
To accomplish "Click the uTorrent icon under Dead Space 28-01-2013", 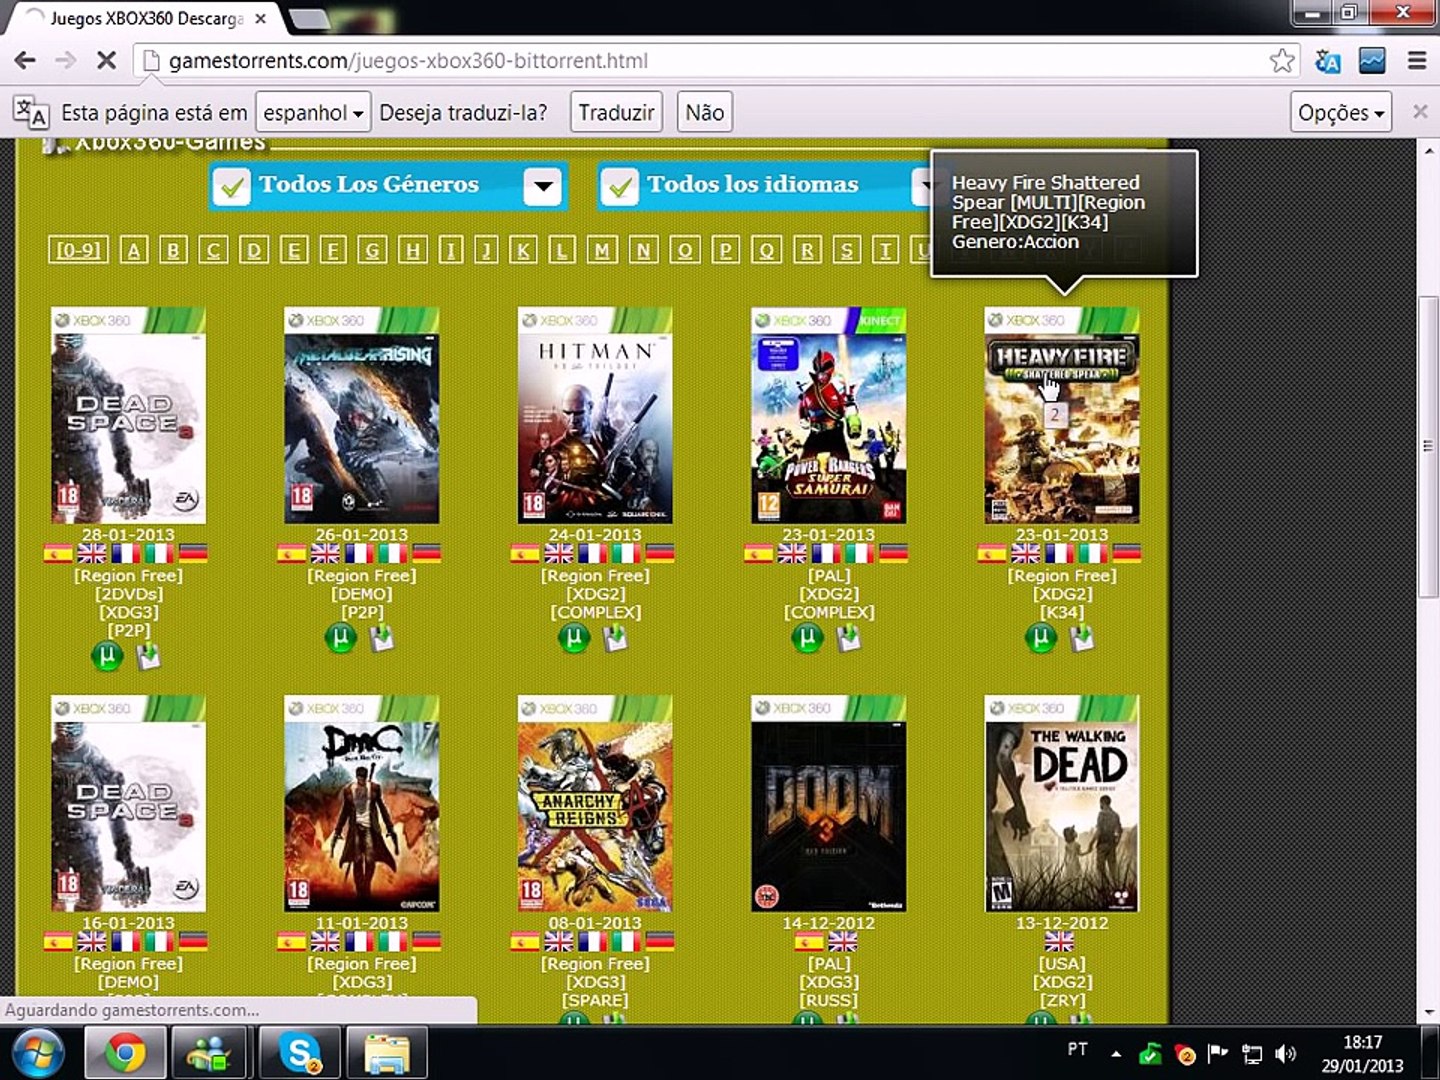I will (x=107, y=656).
